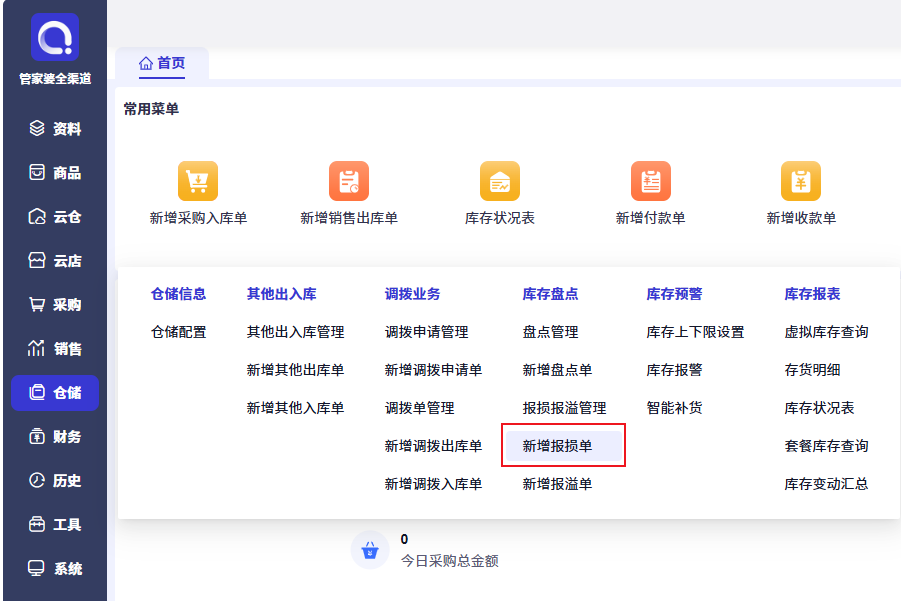Screen dimensions: 901x601
Task: Open 库存状况表 under 库存报表
Action: [819, 408]
